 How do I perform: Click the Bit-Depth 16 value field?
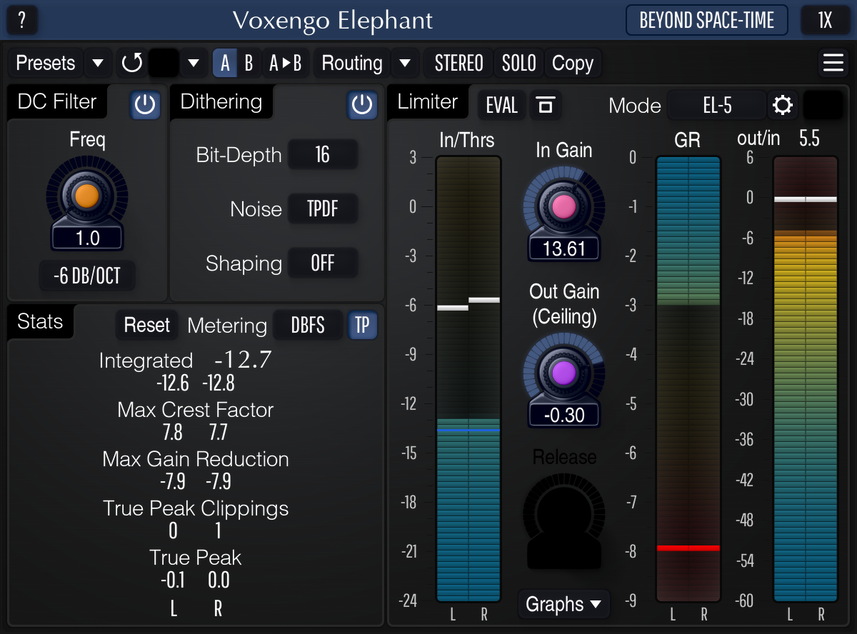[322, 155]
